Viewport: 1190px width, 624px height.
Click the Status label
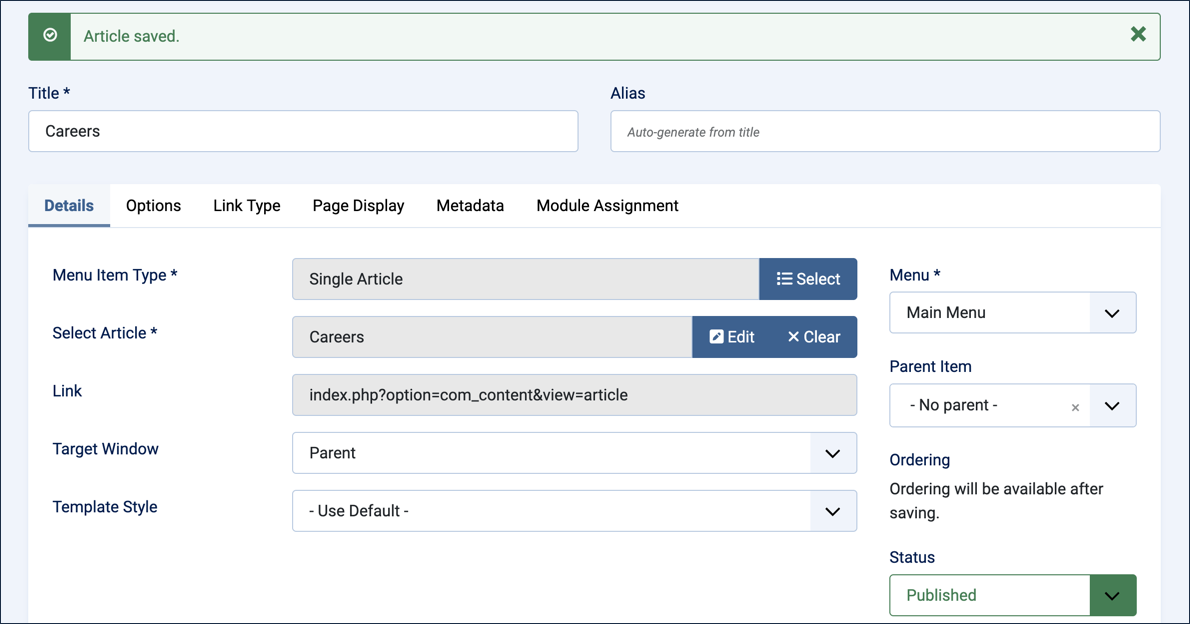912,557
